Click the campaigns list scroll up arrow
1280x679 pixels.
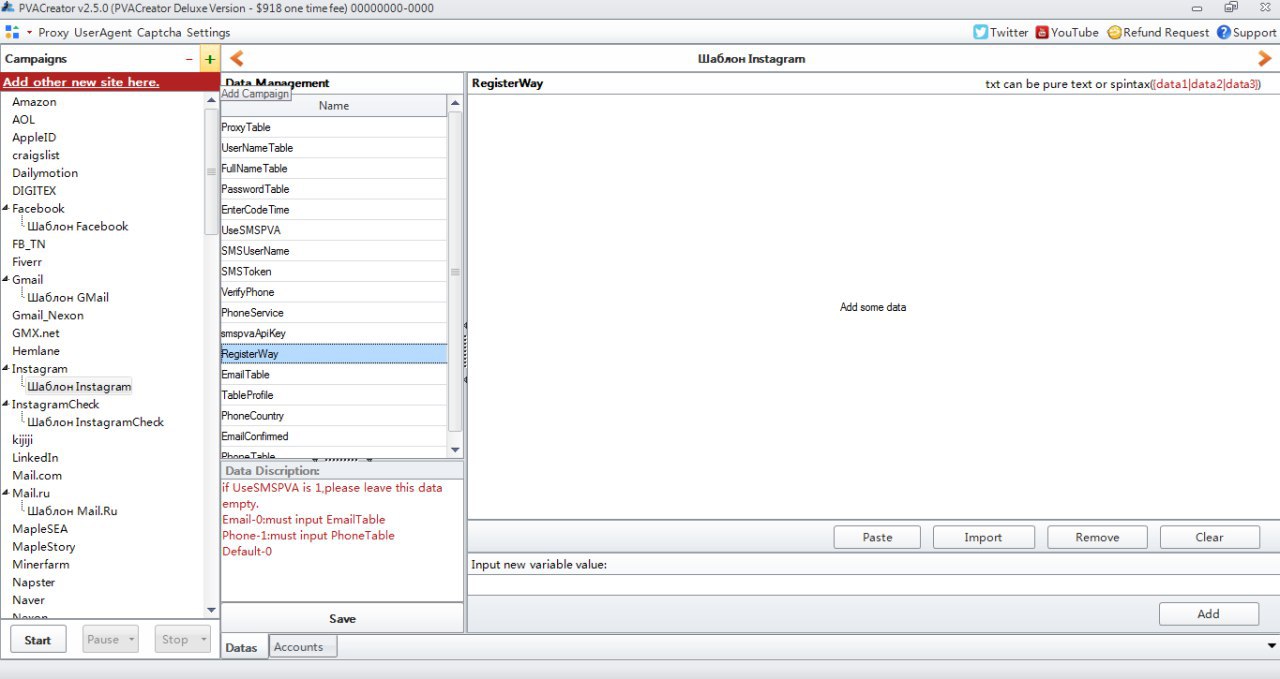point(211,100)
